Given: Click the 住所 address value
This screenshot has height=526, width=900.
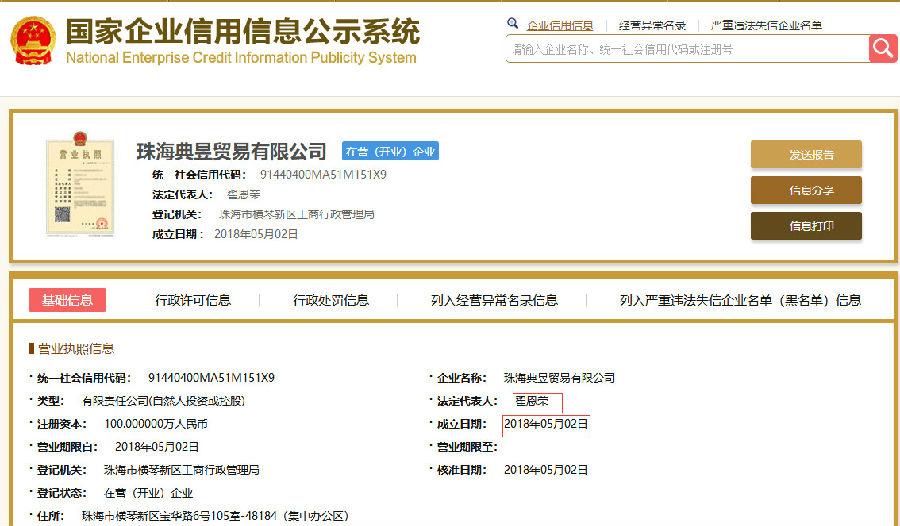Looking at the screenshot, I should [215, 516].
